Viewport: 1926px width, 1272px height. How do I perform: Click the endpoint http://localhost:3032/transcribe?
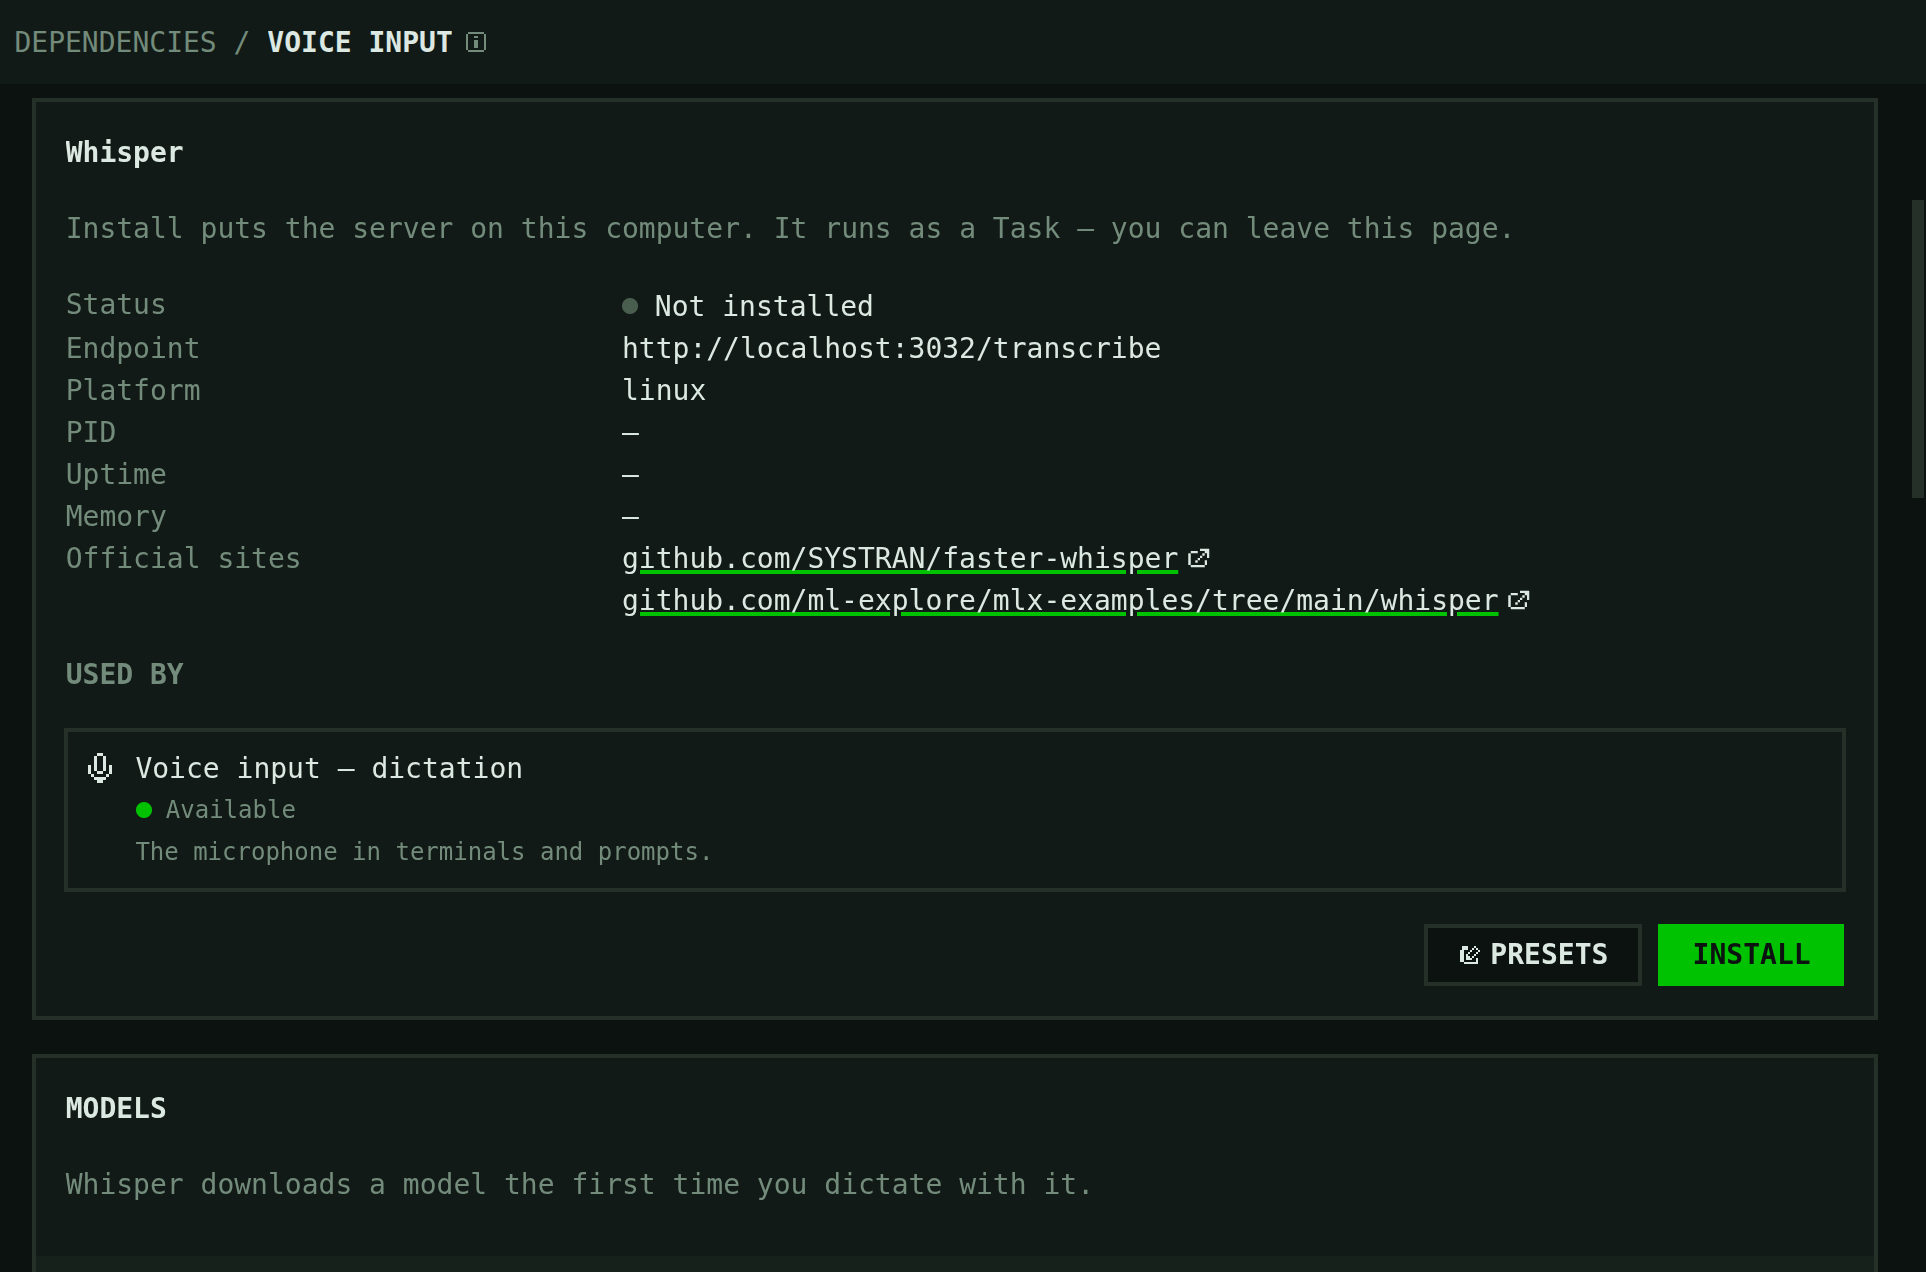(x=891, y=348)
